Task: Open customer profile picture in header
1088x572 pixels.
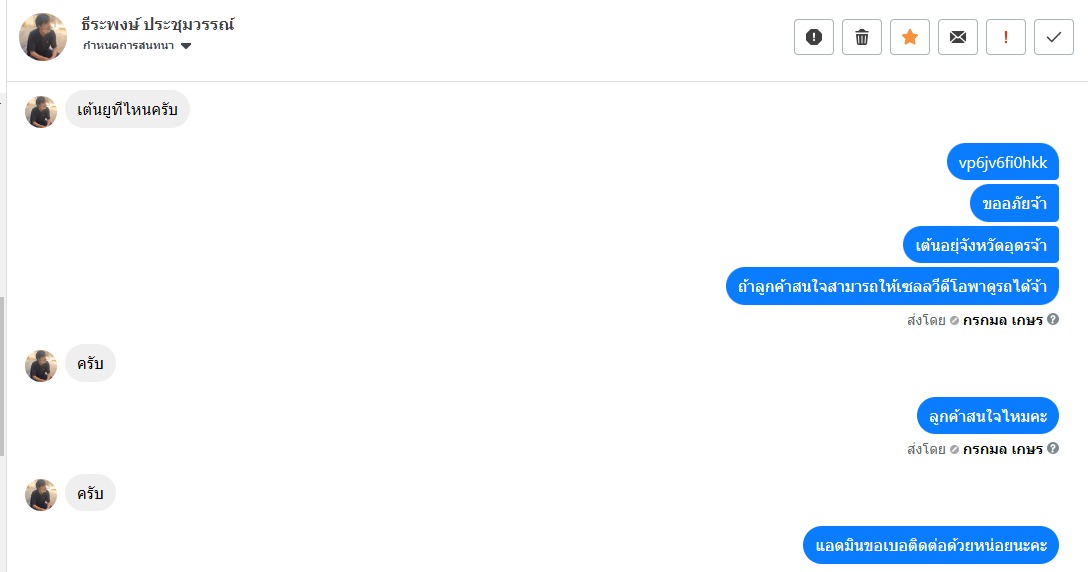Action: [43, 37]
